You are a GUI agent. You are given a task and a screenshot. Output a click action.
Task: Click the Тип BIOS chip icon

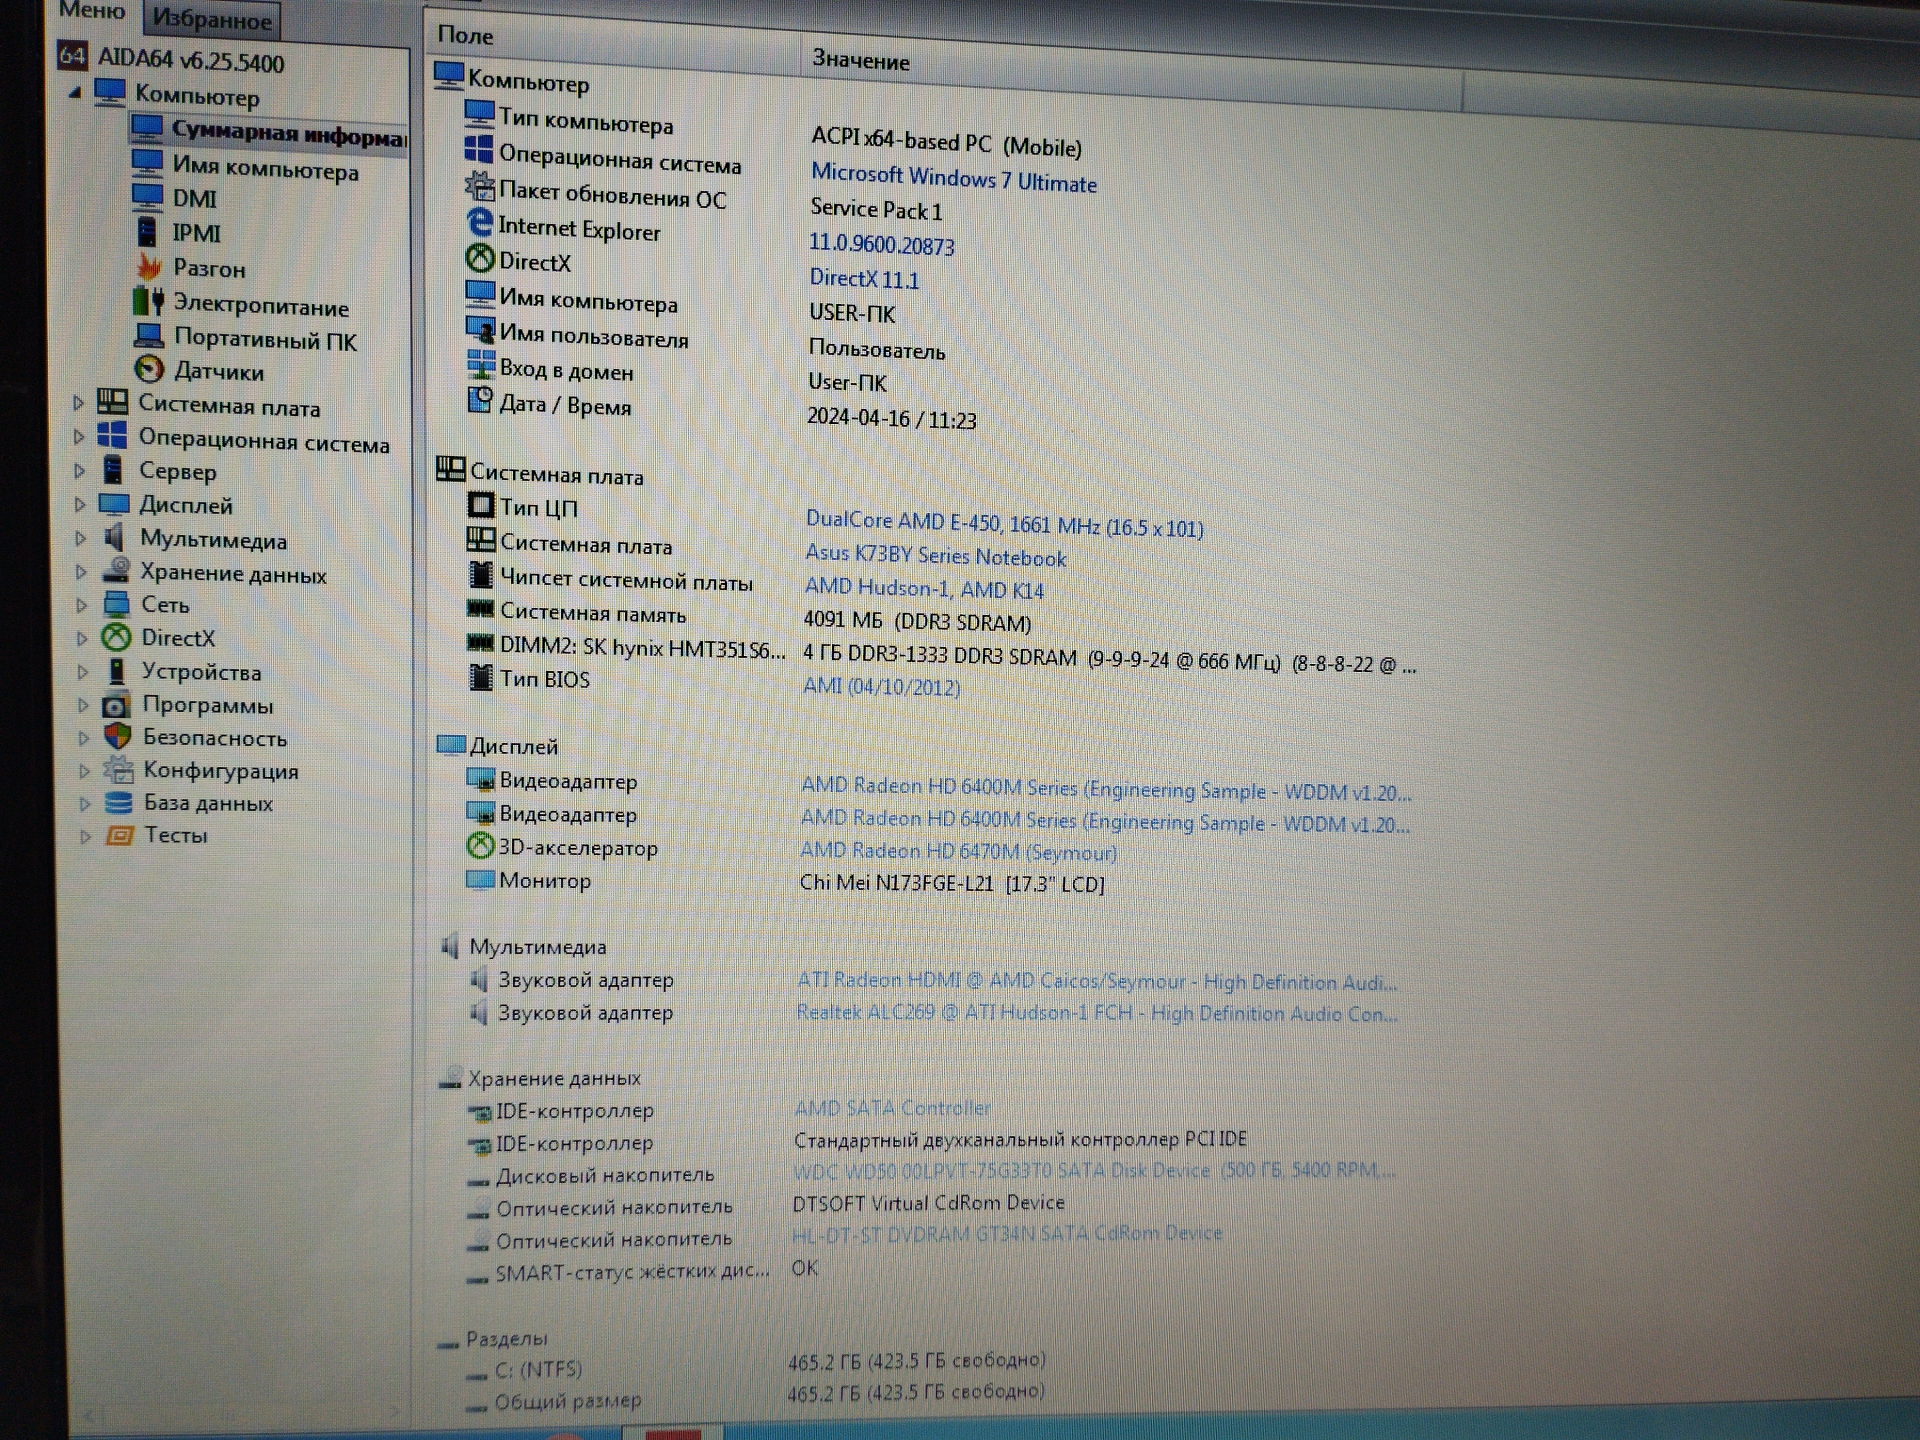(481, 677)
